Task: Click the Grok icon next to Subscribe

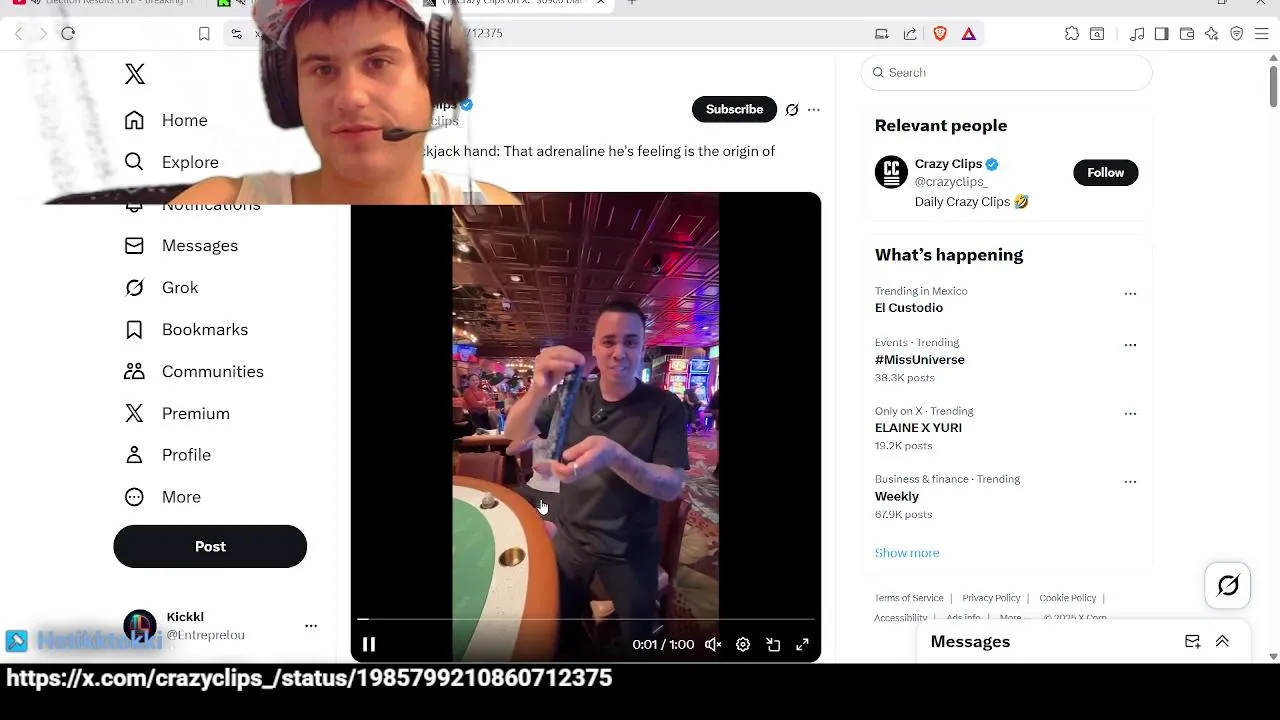Action: coord(792,110)
